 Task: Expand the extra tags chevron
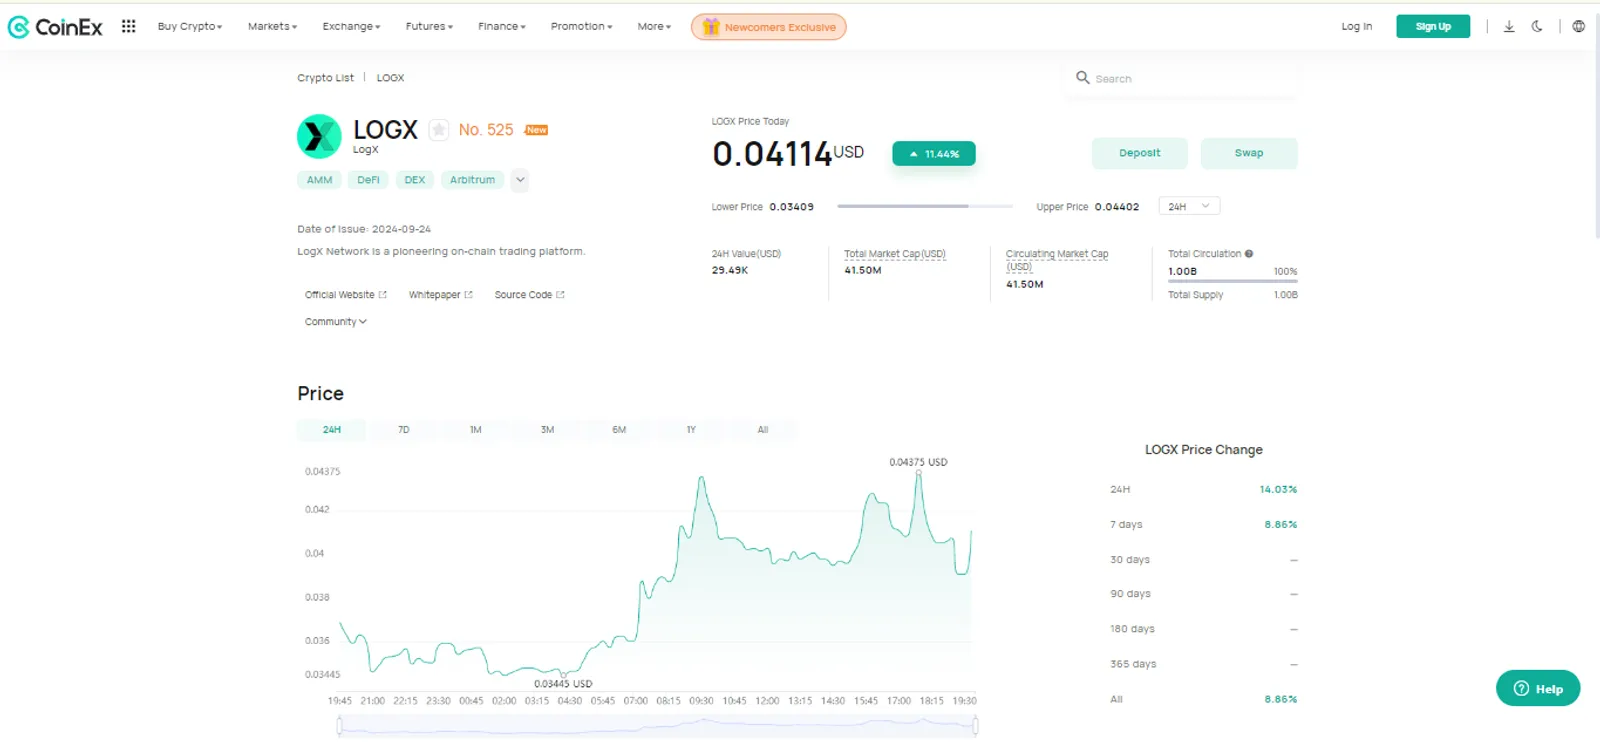520,180
